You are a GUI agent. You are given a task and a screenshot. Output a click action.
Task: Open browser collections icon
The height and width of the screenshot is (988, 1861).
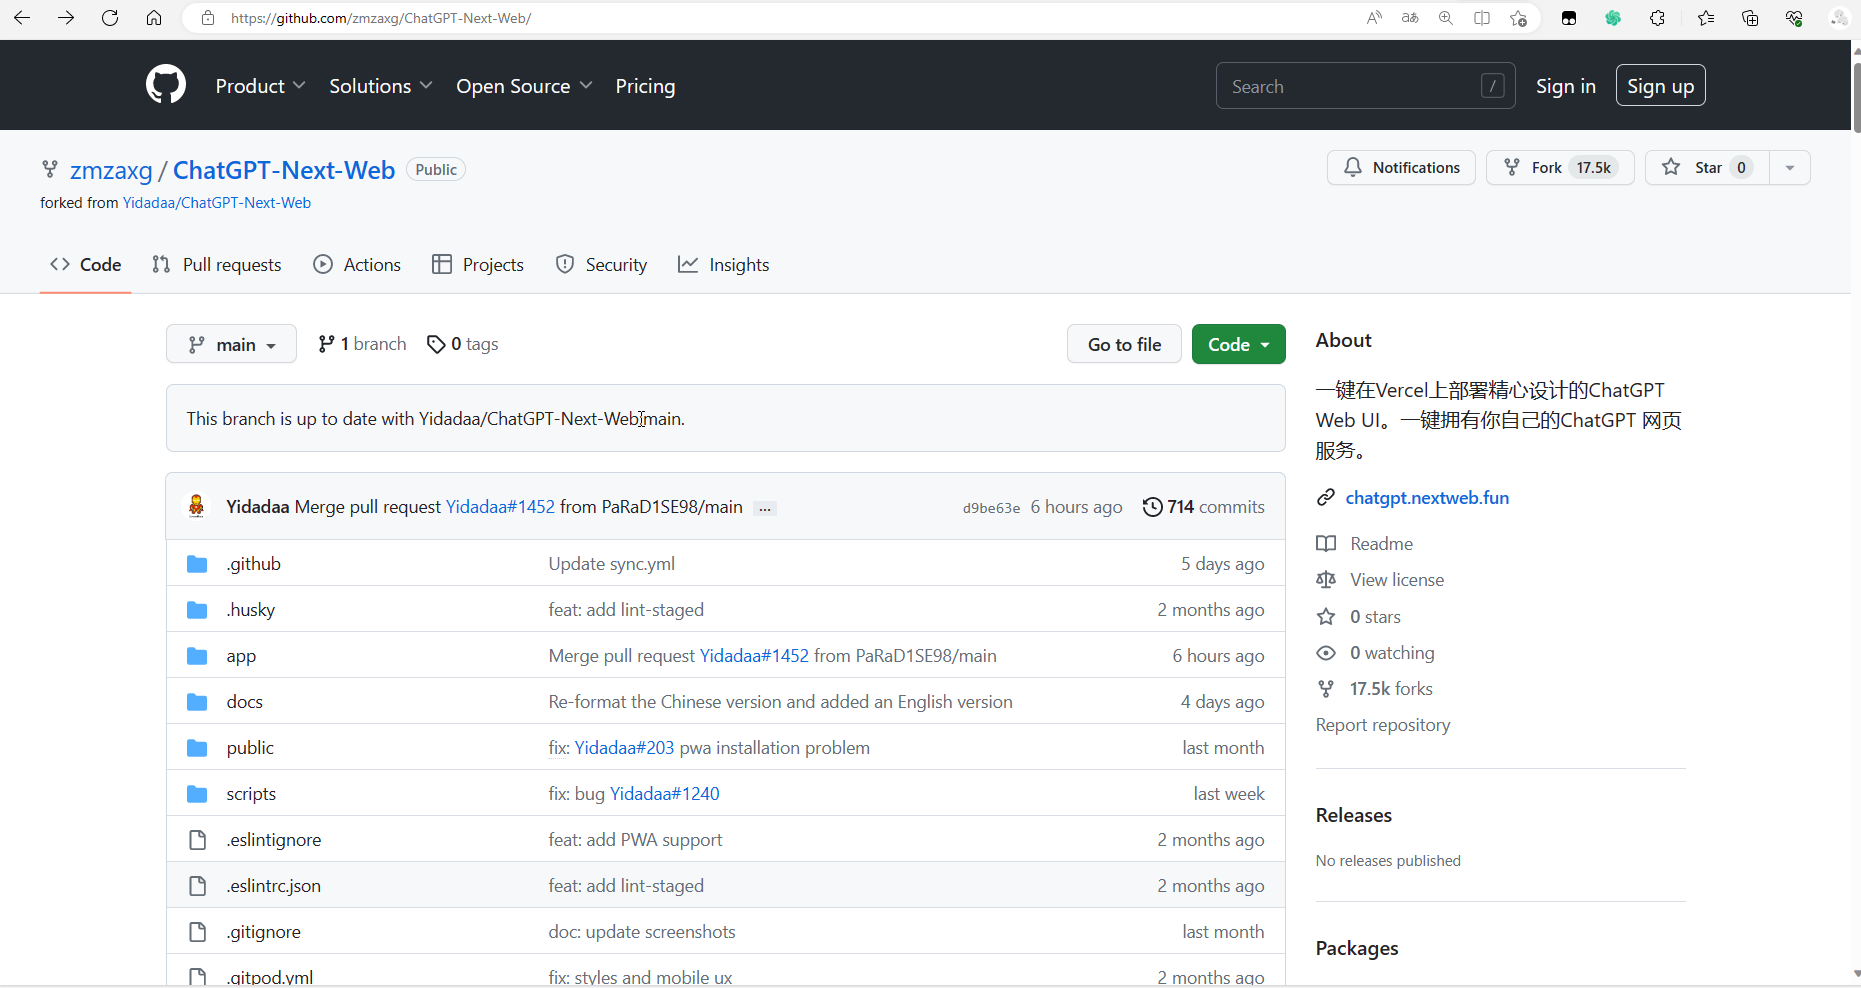click(1750, 18)
